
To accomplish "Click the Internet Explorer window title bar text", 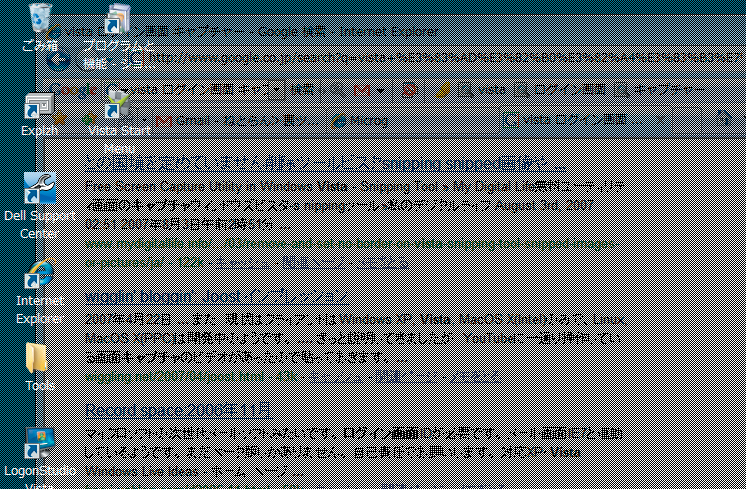I will pos(251,32).
